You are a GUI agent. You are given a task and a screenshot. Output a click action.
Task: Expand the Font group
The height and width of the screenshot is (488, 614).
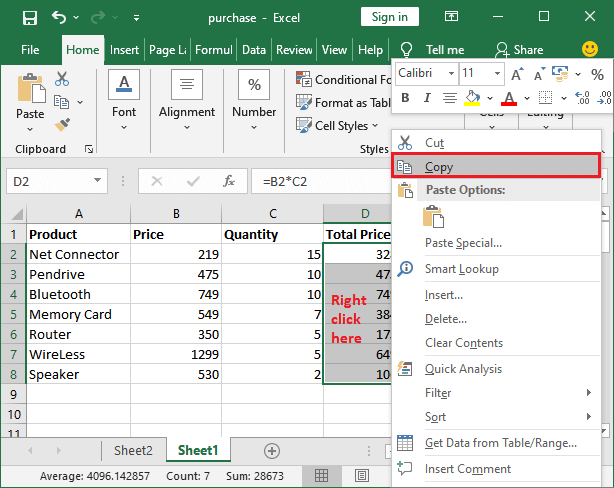pos(124,100)
